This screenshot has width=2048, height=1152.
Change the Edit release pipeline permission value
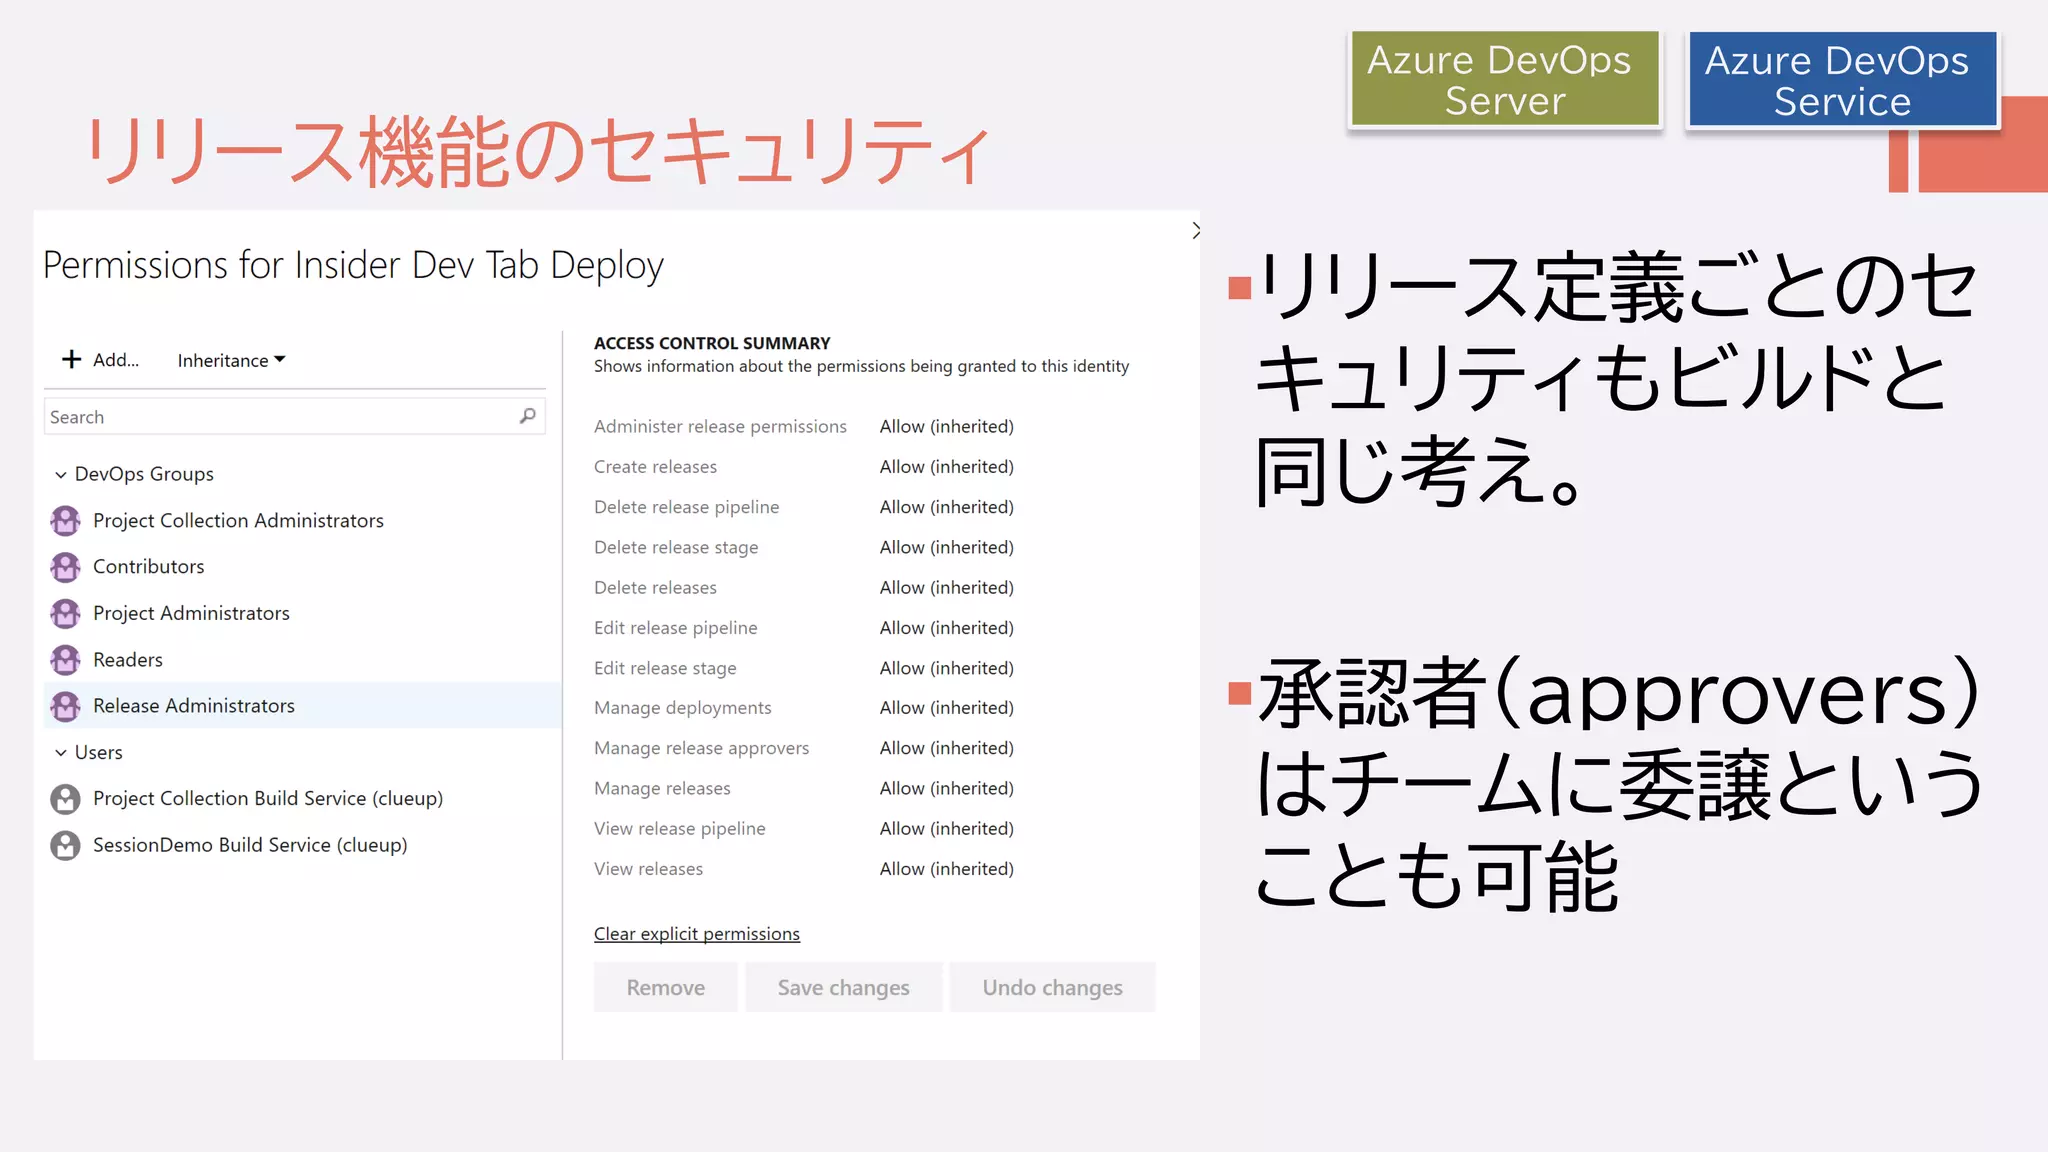point(946,627)
